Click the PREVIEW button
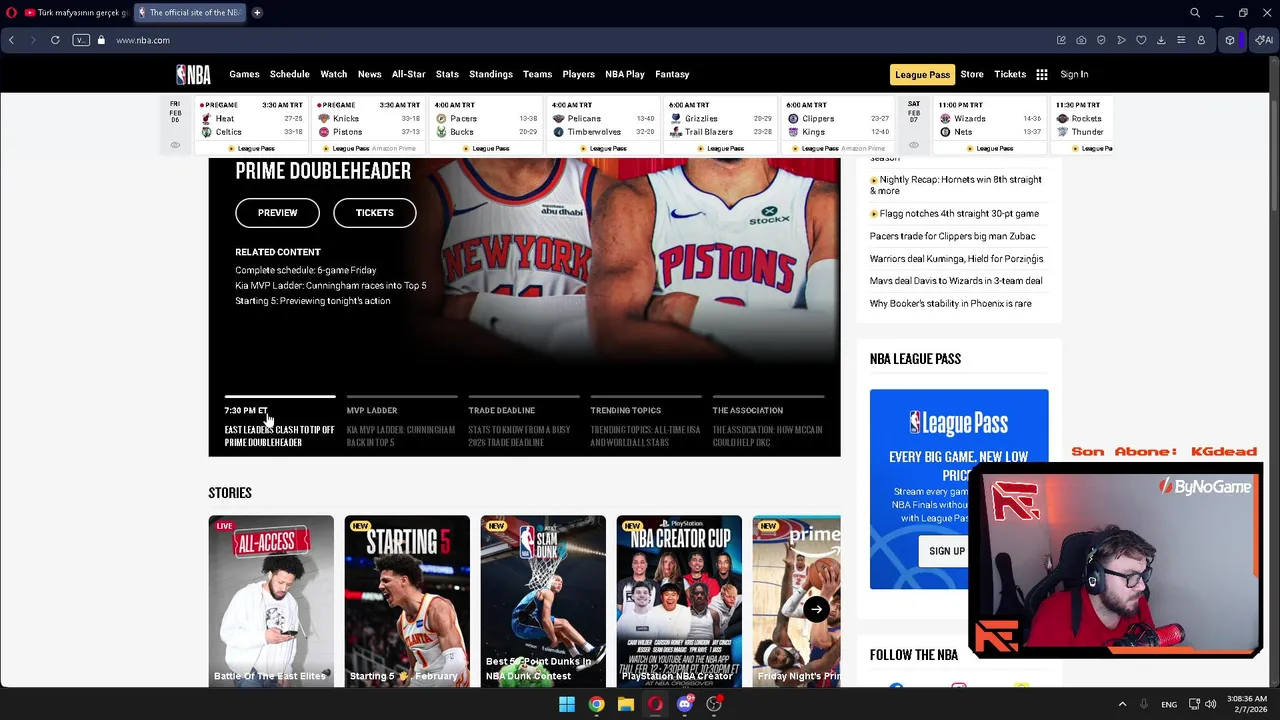 click(277, 213)
